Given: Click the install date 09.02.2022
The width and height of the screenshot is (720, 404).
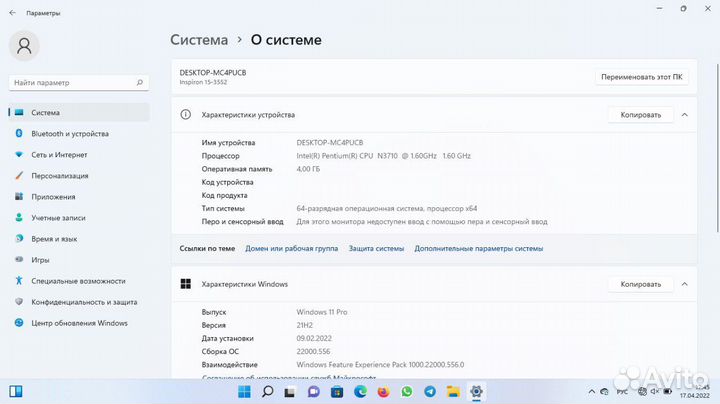Looking at the screenshot, I should 314,338.
